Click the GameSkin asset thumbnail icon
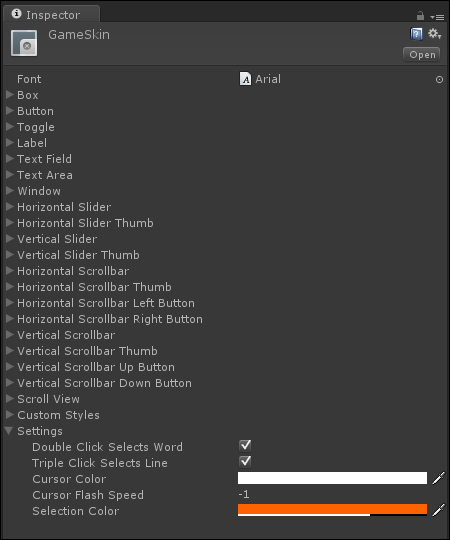 click(x=24, y=43)
